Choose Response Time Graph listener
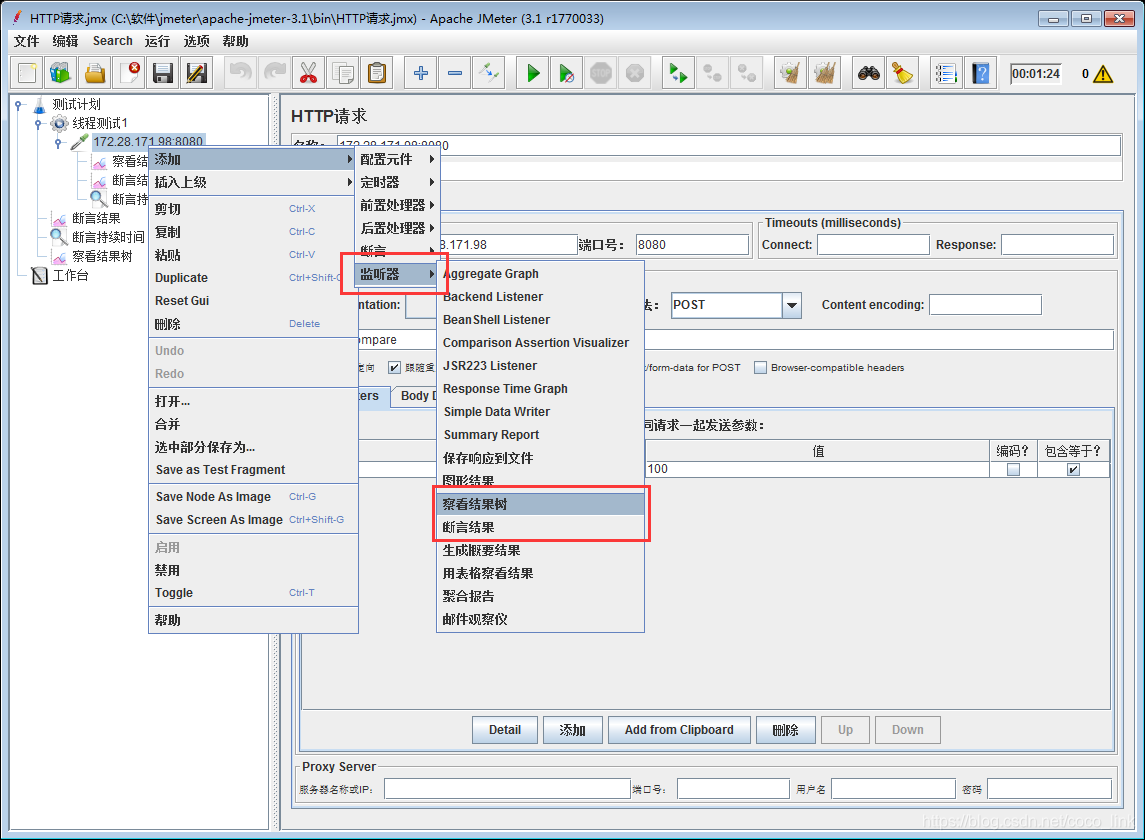 [x=540, y=389]
